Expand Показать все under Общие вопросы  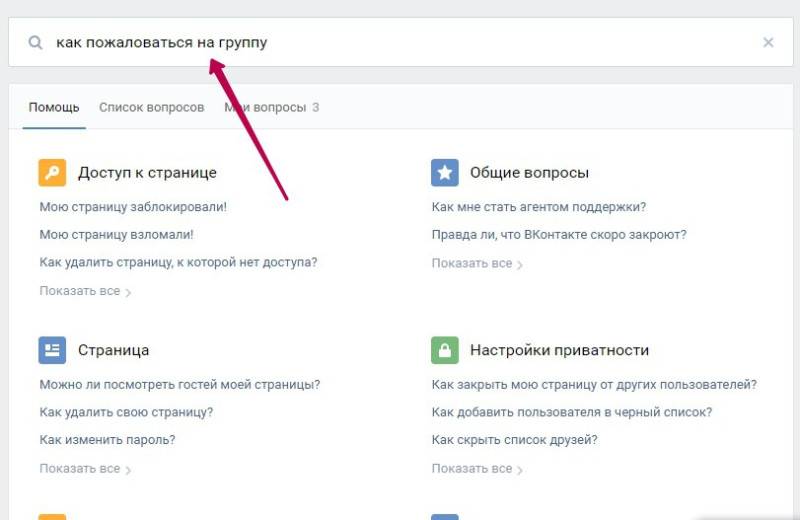click(476, 263)
